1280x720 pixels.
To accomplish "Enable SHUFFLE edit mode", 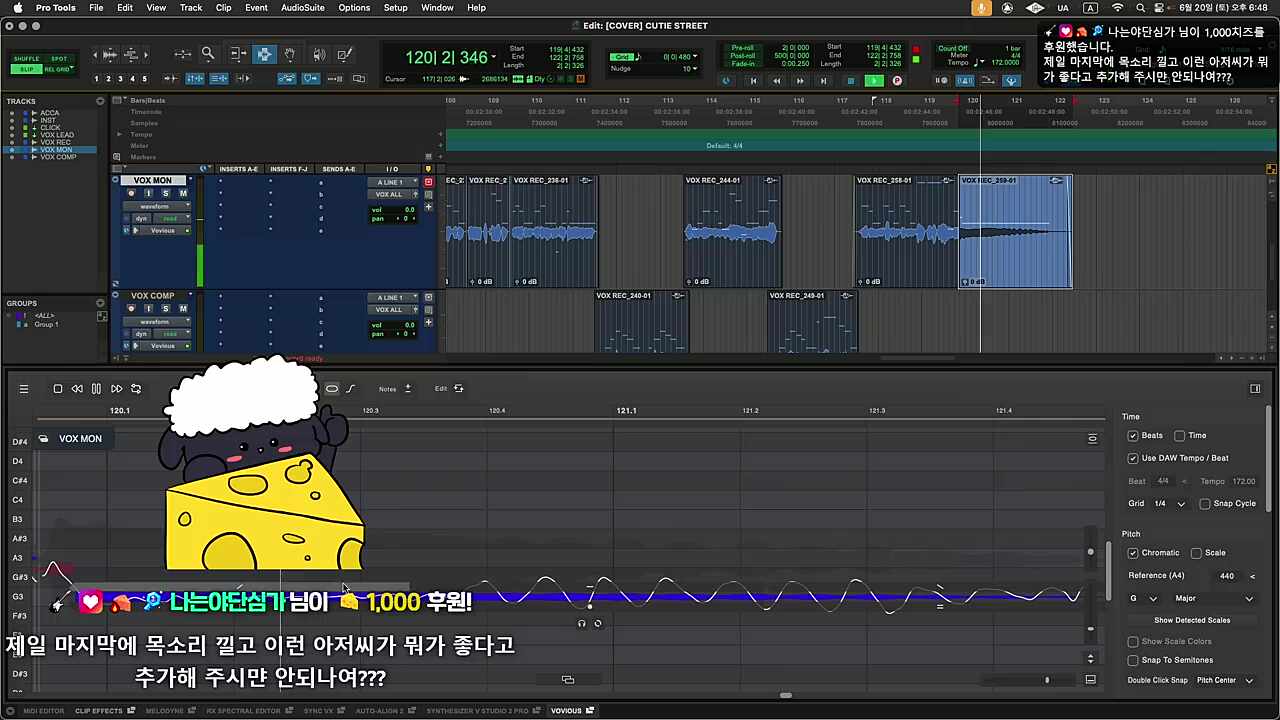I will [x=27, y=59].
